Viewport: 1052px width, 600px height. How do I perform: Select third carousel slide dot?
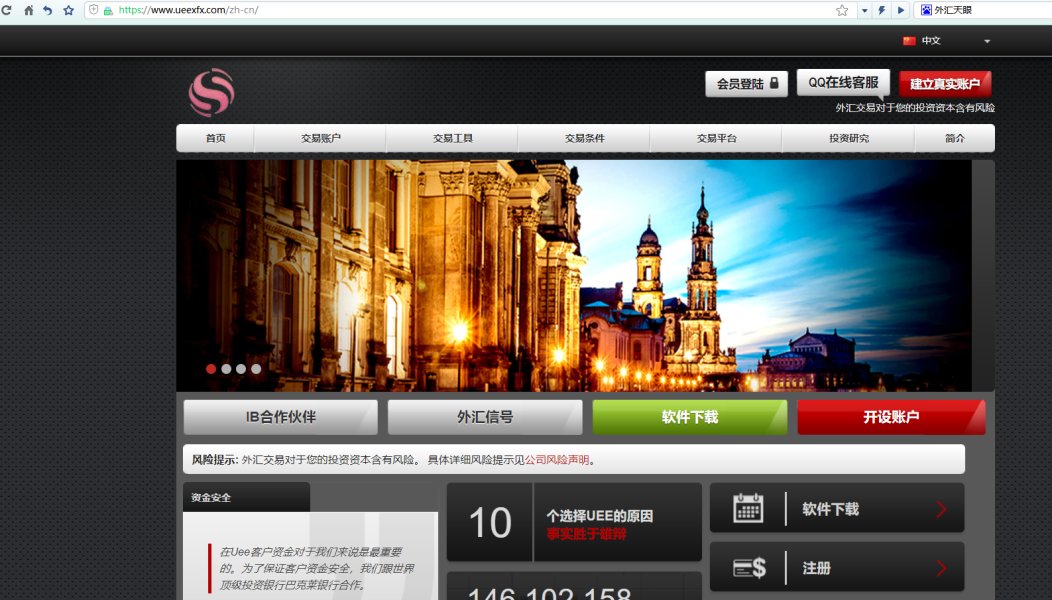(x=241, y=369)
